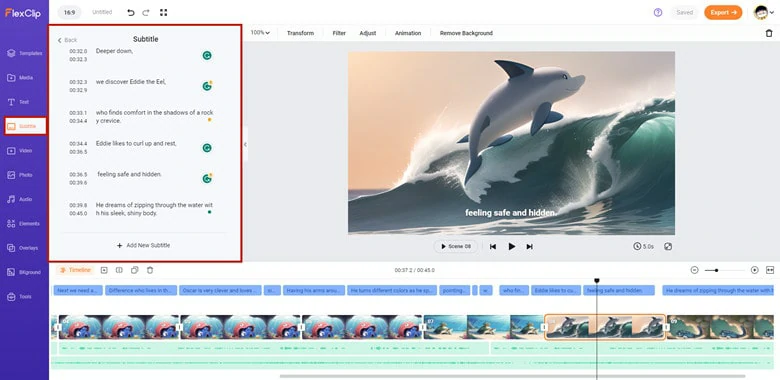Open the Animation tab
Viewport: 780px width, 380px height.
(x=408, y=33)
